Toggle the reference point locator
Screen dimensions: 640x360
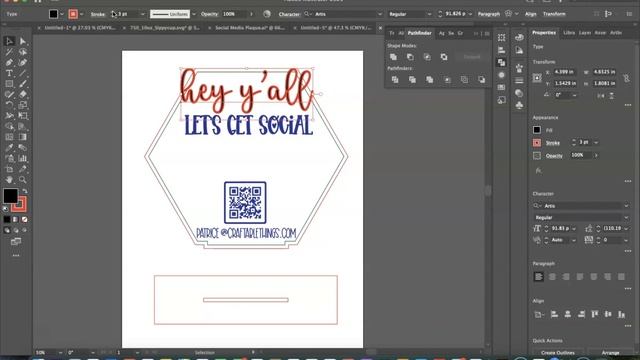(537, 78)
